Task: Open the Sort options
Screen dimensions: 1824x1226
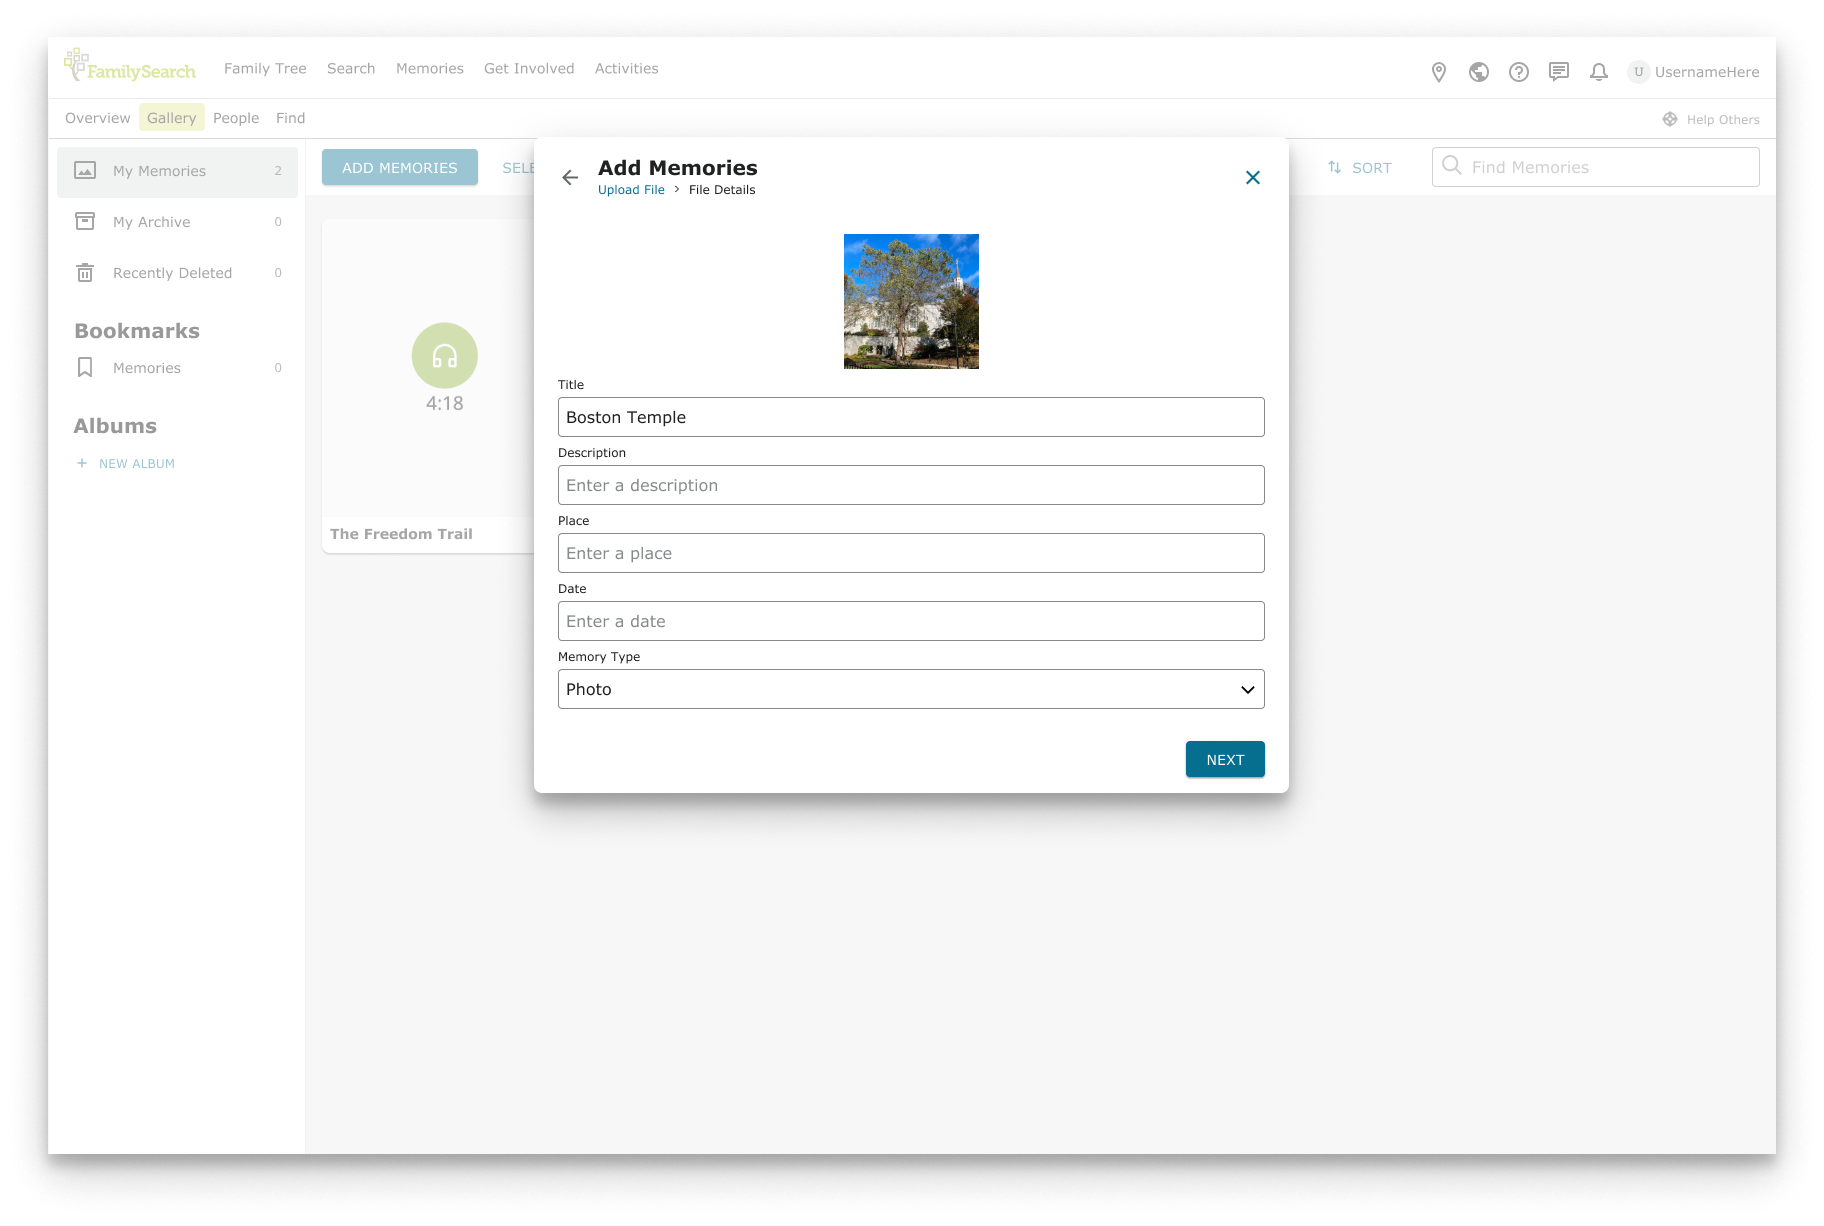Action: (x=1360, y=168)
